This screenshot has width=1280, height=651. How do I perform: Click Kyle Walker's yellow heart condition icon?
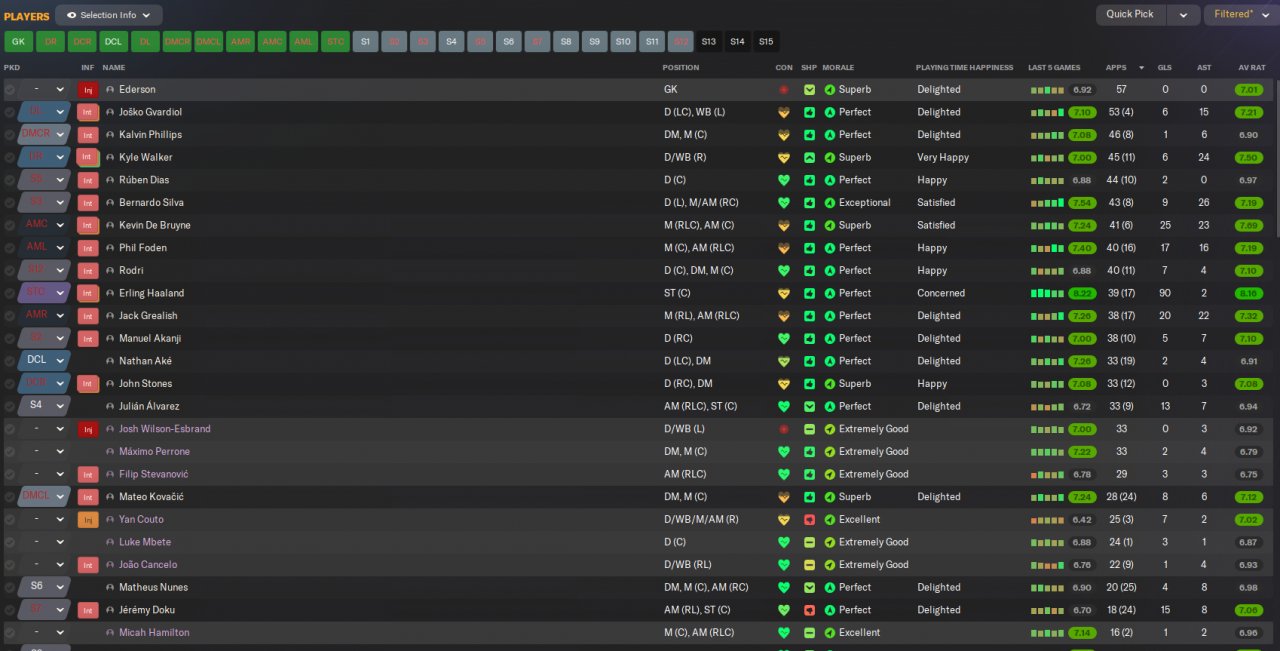[783, 158]
